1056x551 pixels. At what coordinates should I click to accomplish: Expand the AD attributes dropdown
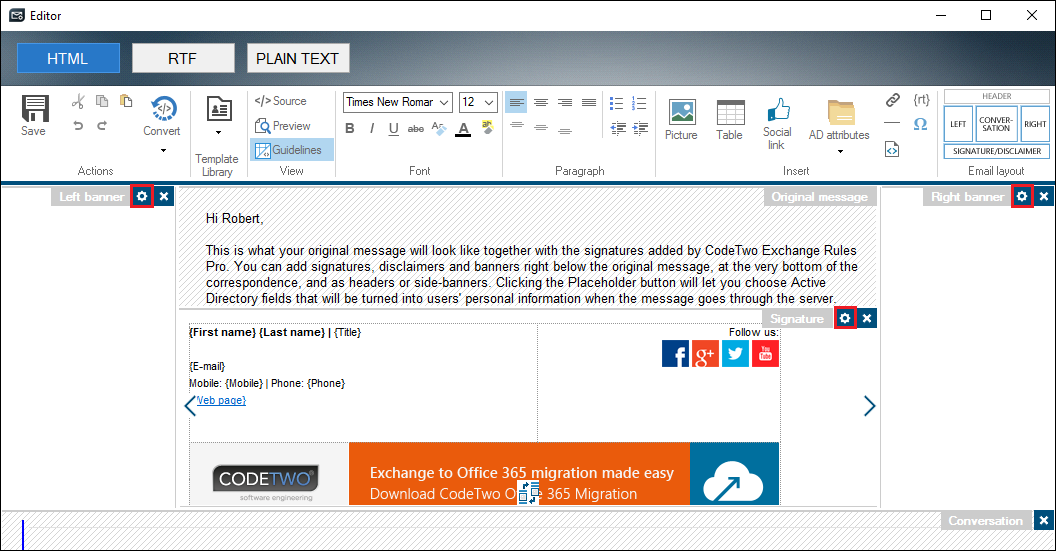point(840,151)
